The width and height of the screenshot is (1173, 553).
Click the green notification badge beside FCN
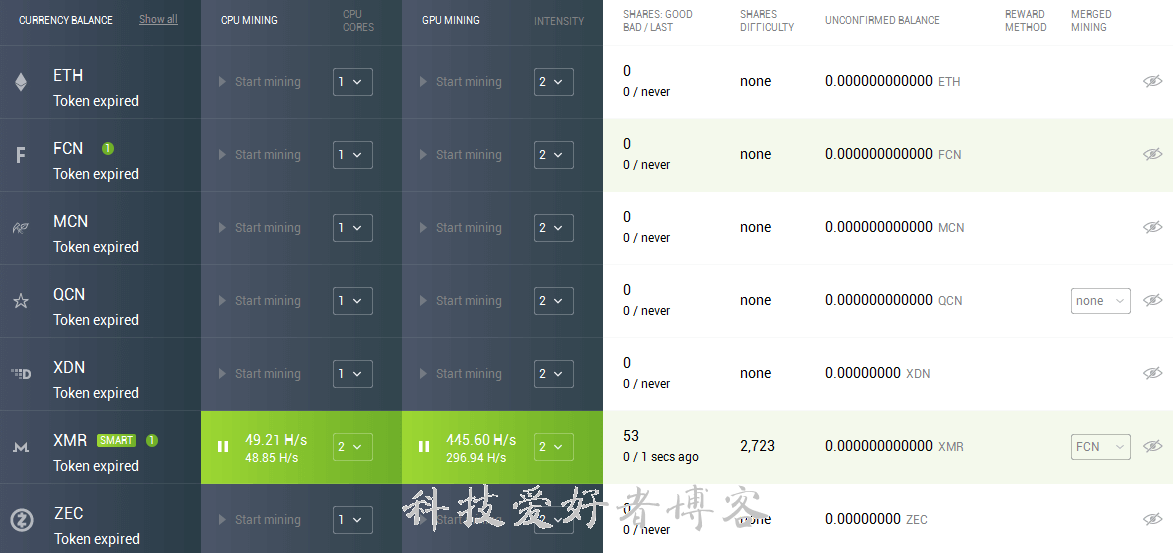click(108, 149)
